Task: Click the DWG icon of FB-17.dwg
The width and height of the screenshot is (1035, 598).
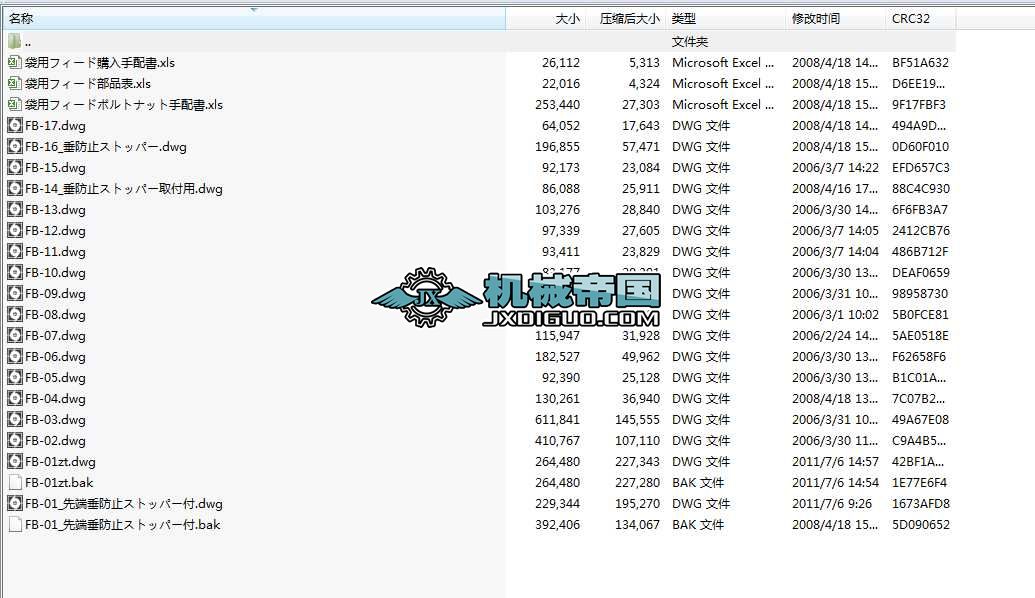Action: pos(15,125)
